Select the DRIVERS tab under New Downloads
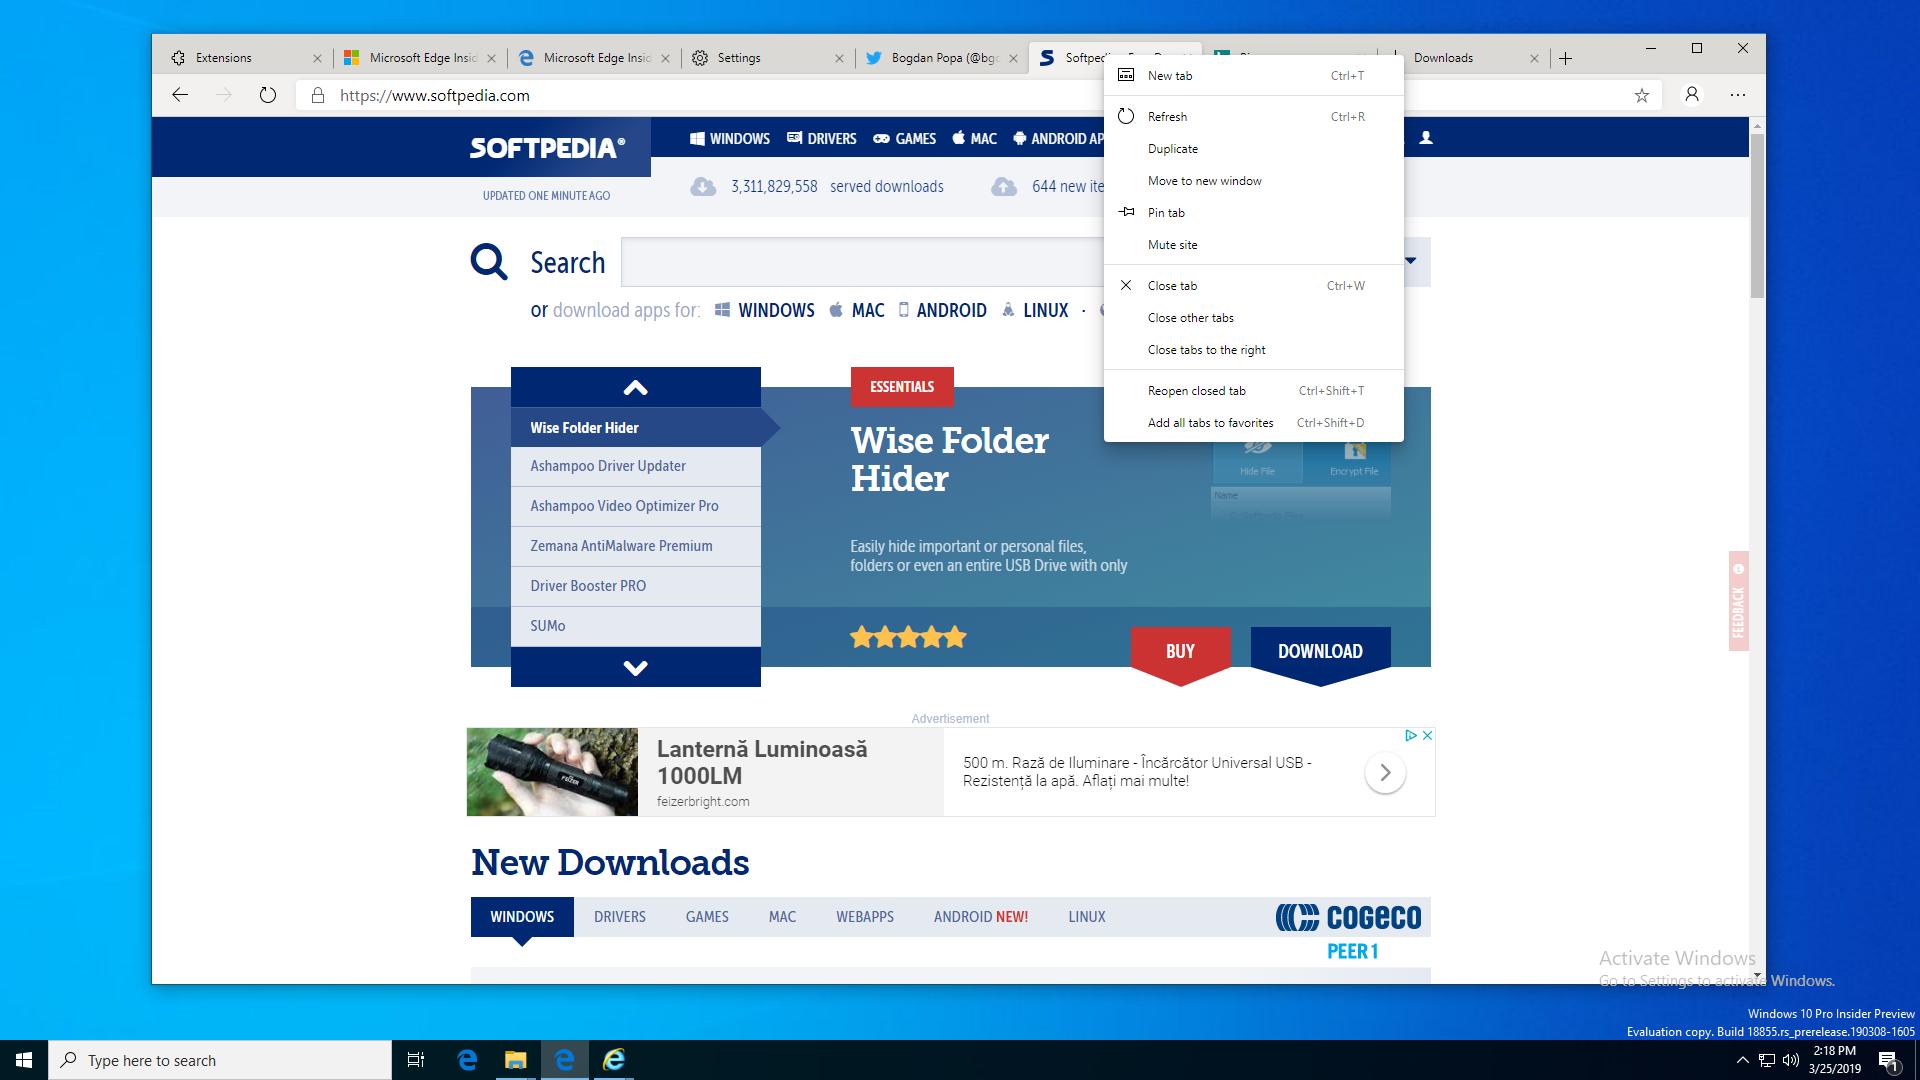The image size is (1920, 1080). 620,916
